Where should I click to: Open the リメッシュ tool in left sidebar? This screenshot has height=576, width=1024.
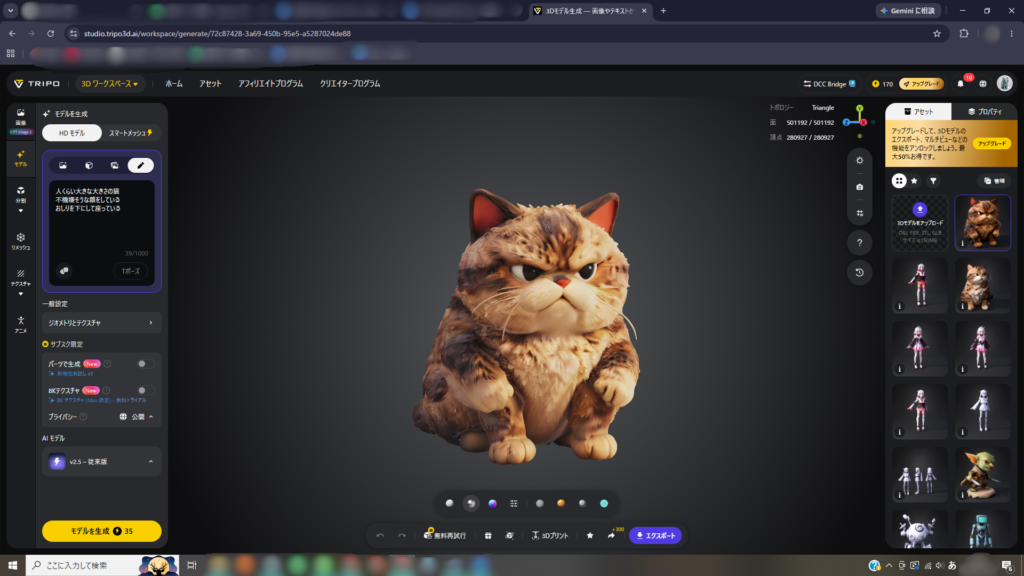pos(20,241)
